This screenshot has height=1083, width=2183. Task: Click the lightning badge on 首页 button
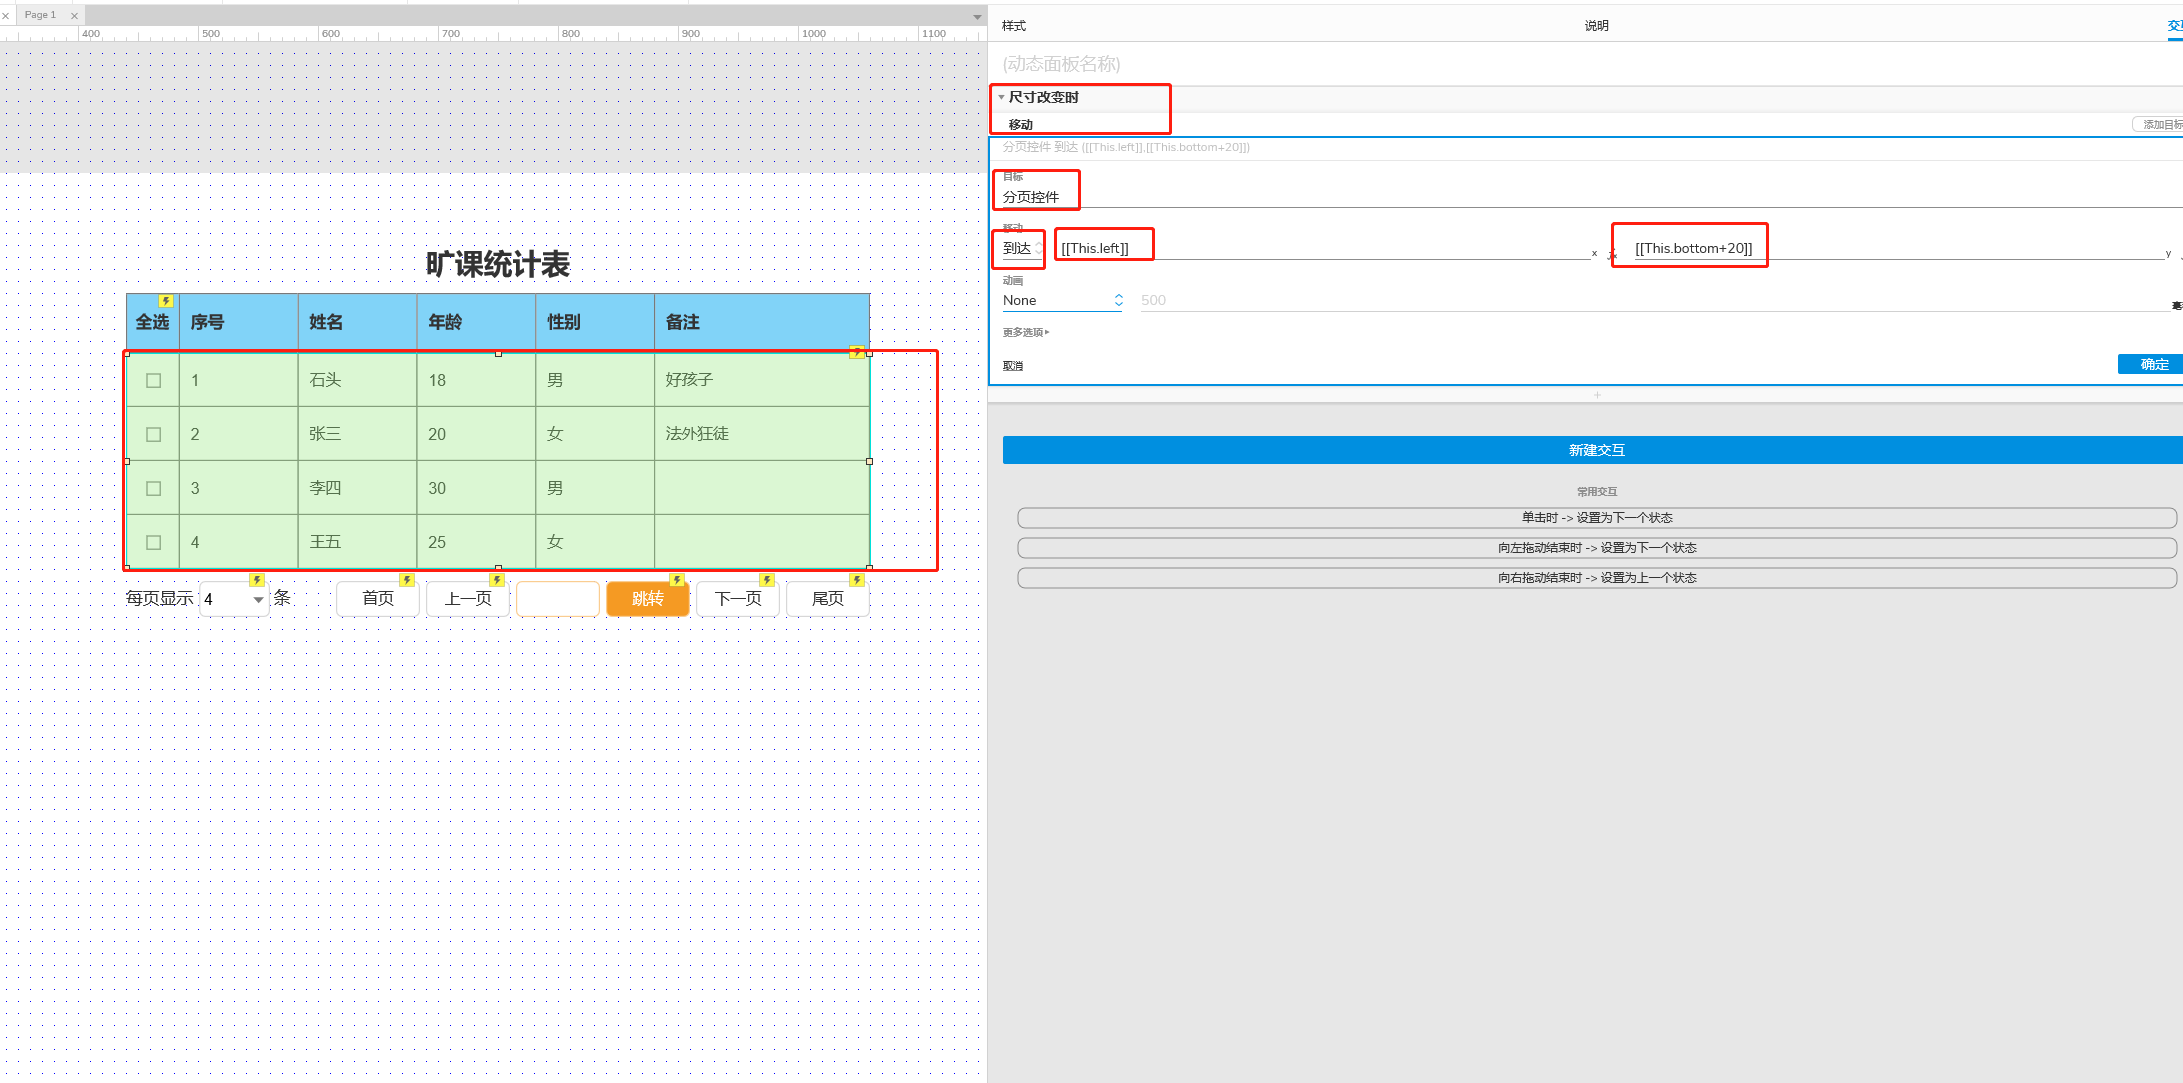(x=406, y=580)
